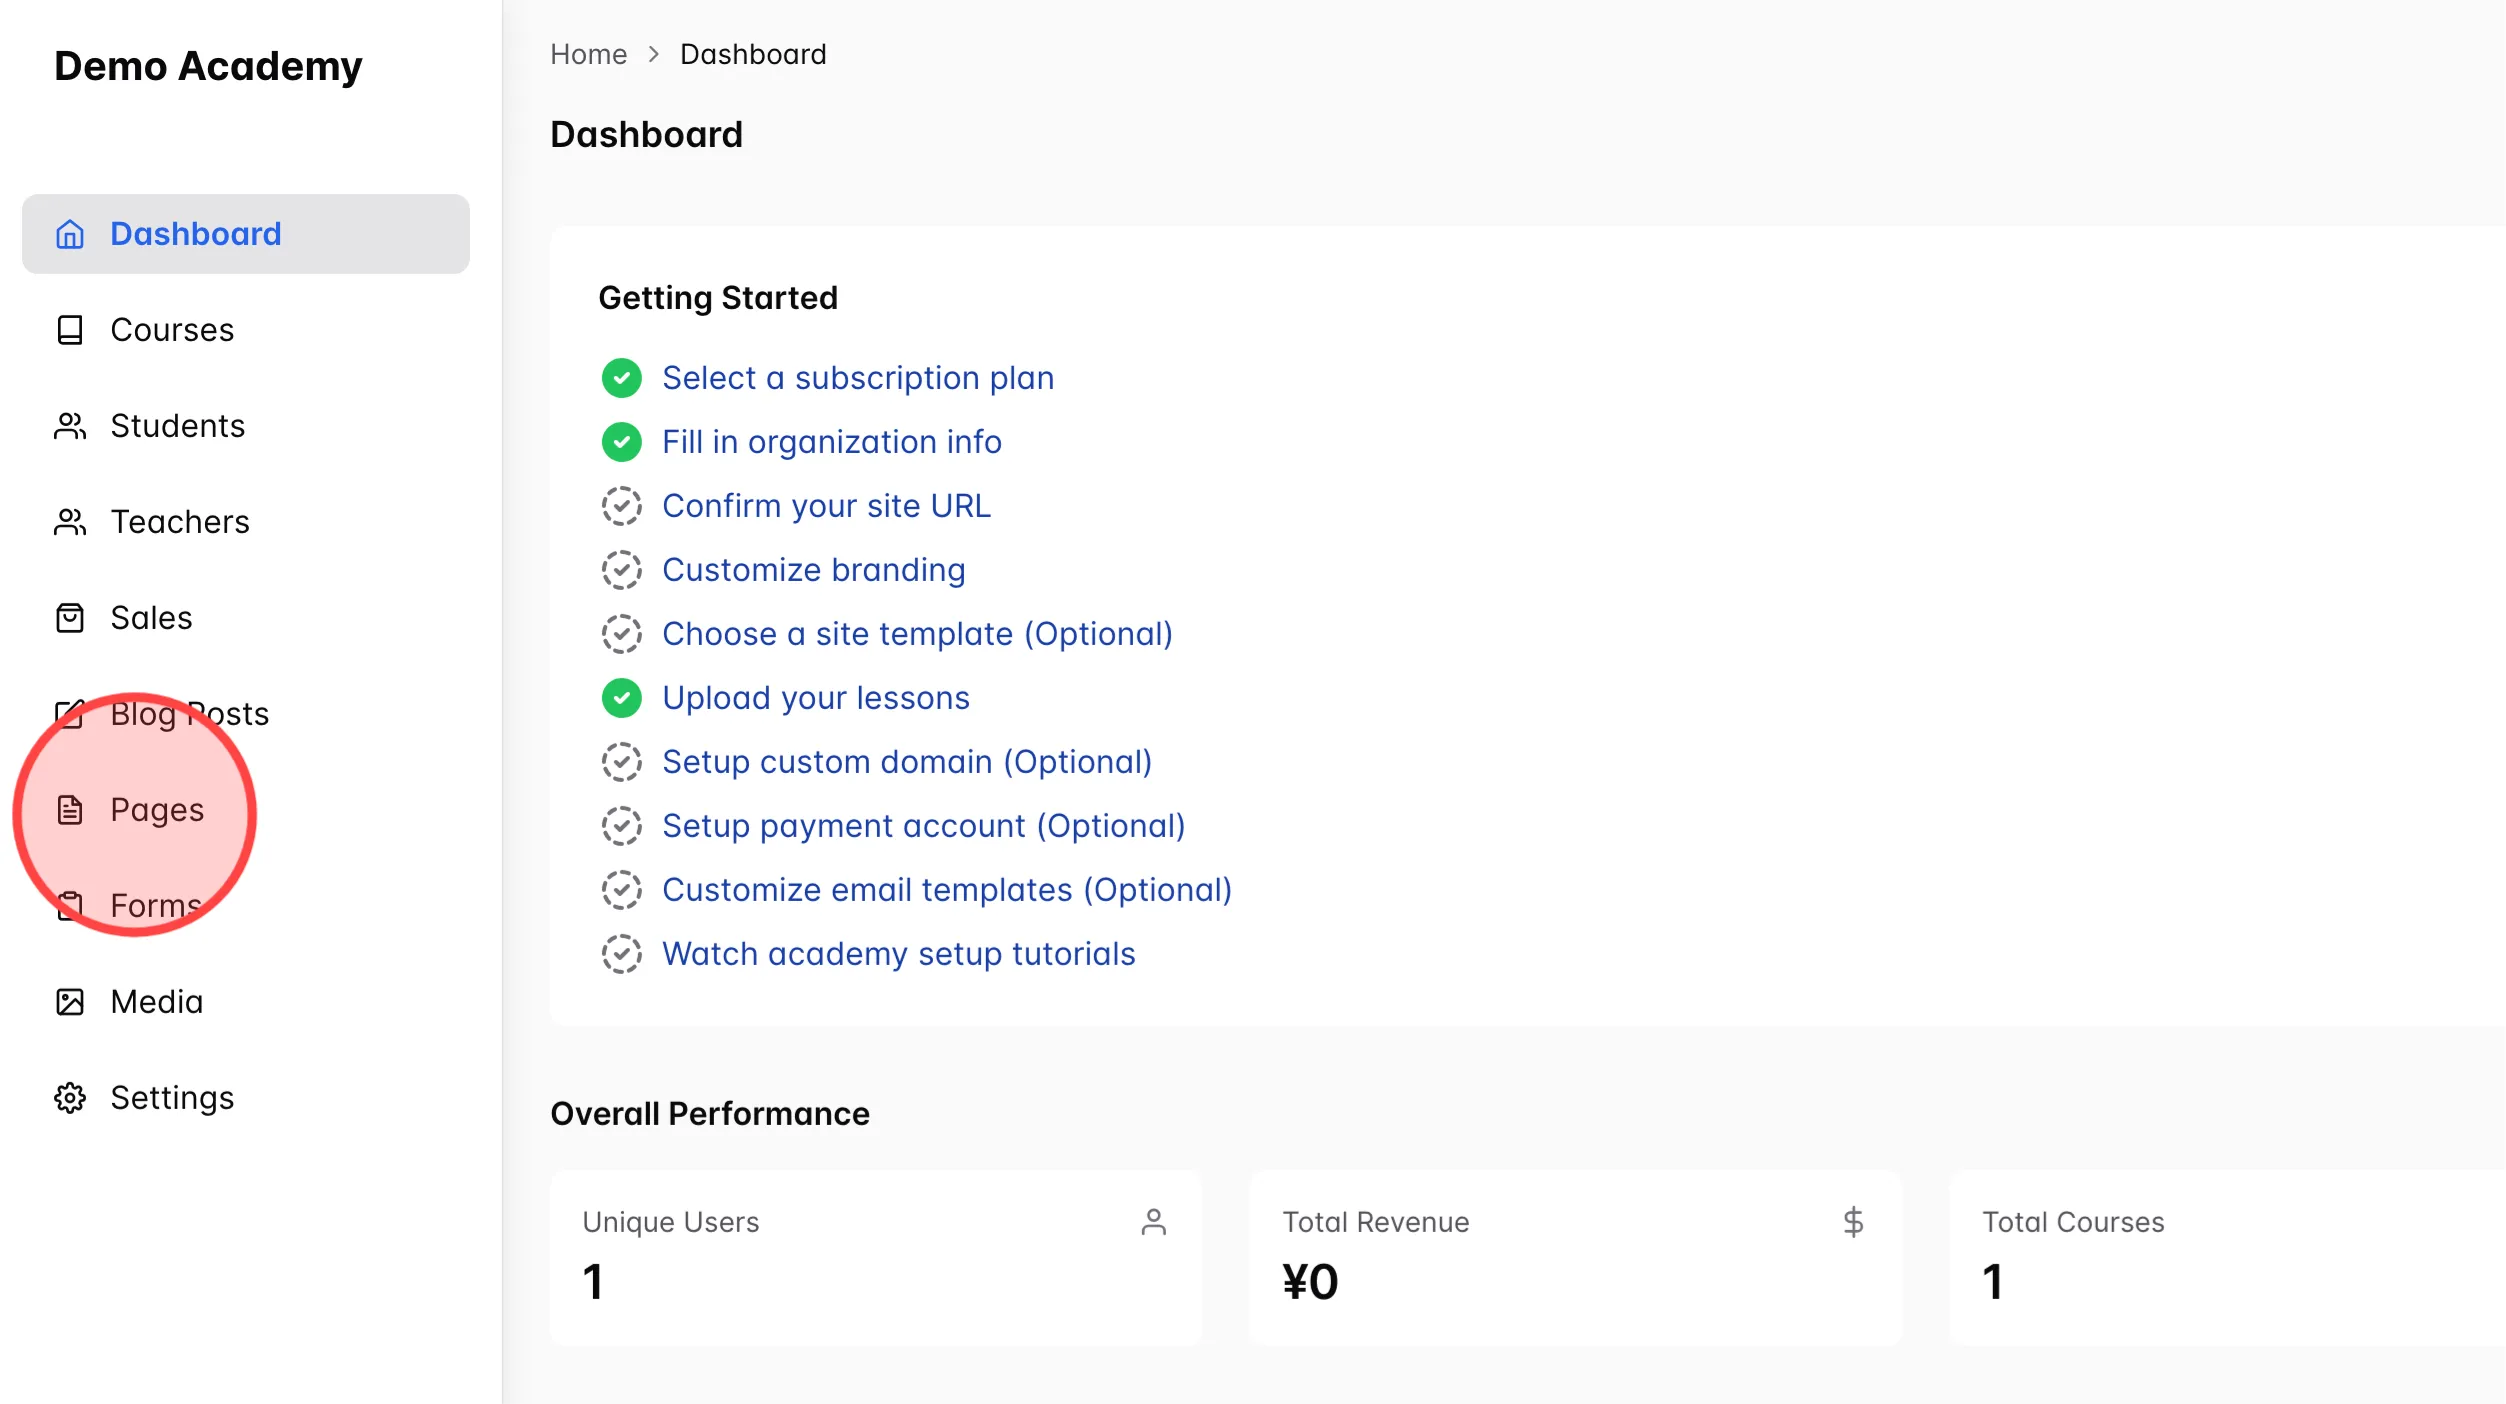Open Select a subscription plan link
Viewport: 2506px width, 1404px height.
pyautogui.click(x=858, y=378)
